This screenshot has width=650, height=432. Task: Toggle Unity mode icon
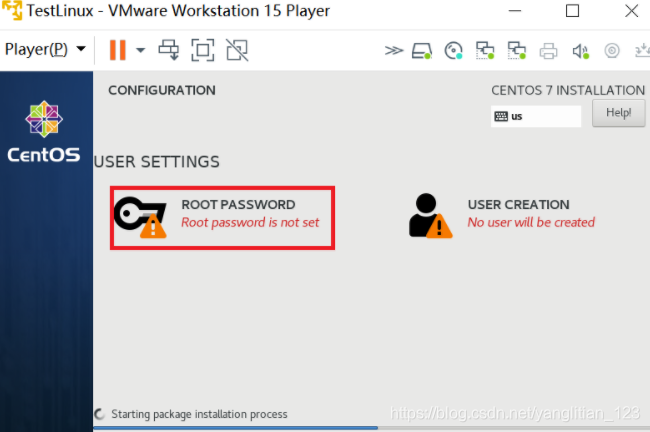click(237, 50)
